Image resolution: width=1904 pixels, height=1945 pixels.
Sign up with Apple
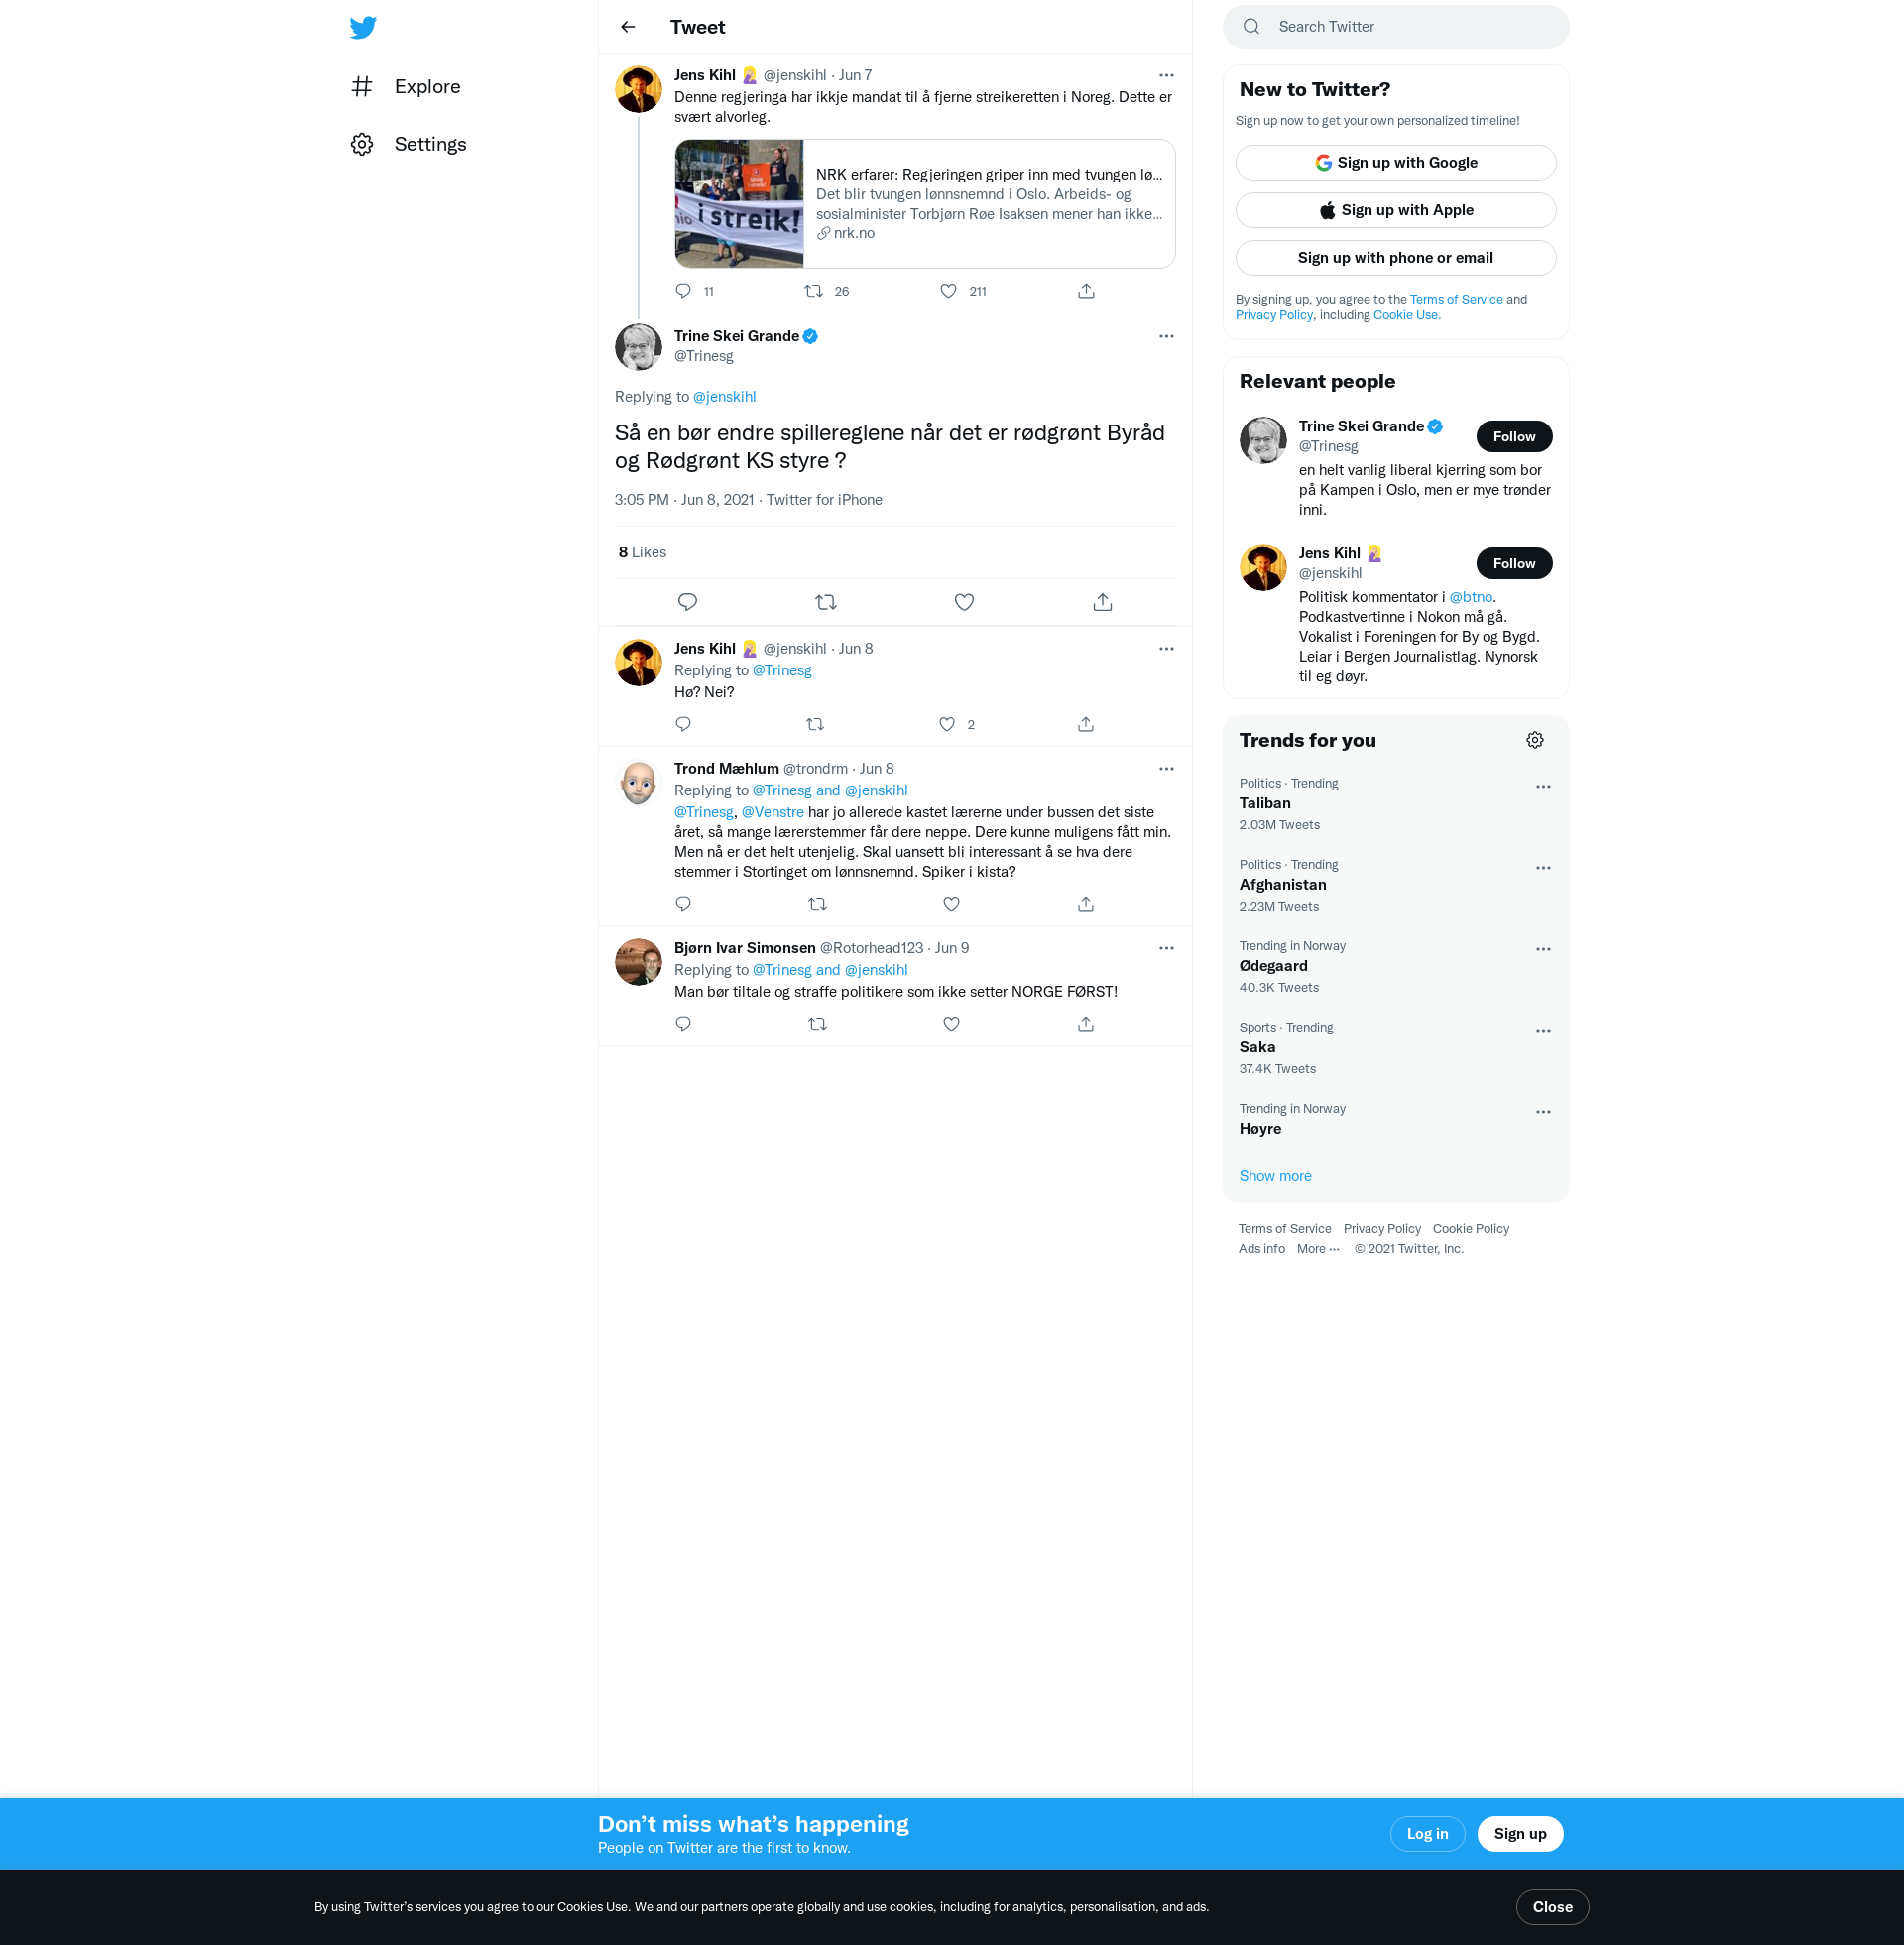coord(1395,210)
